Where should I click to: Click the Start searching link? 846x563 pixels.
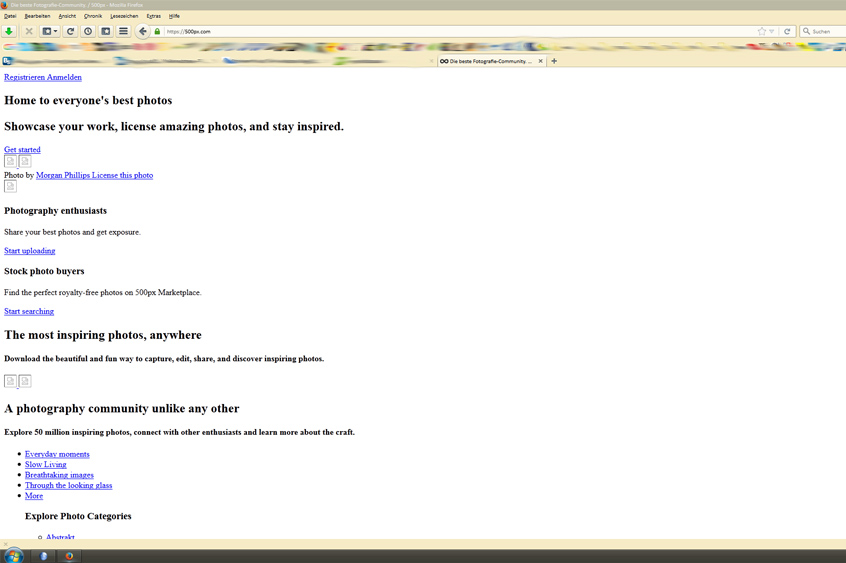(29, 311)
